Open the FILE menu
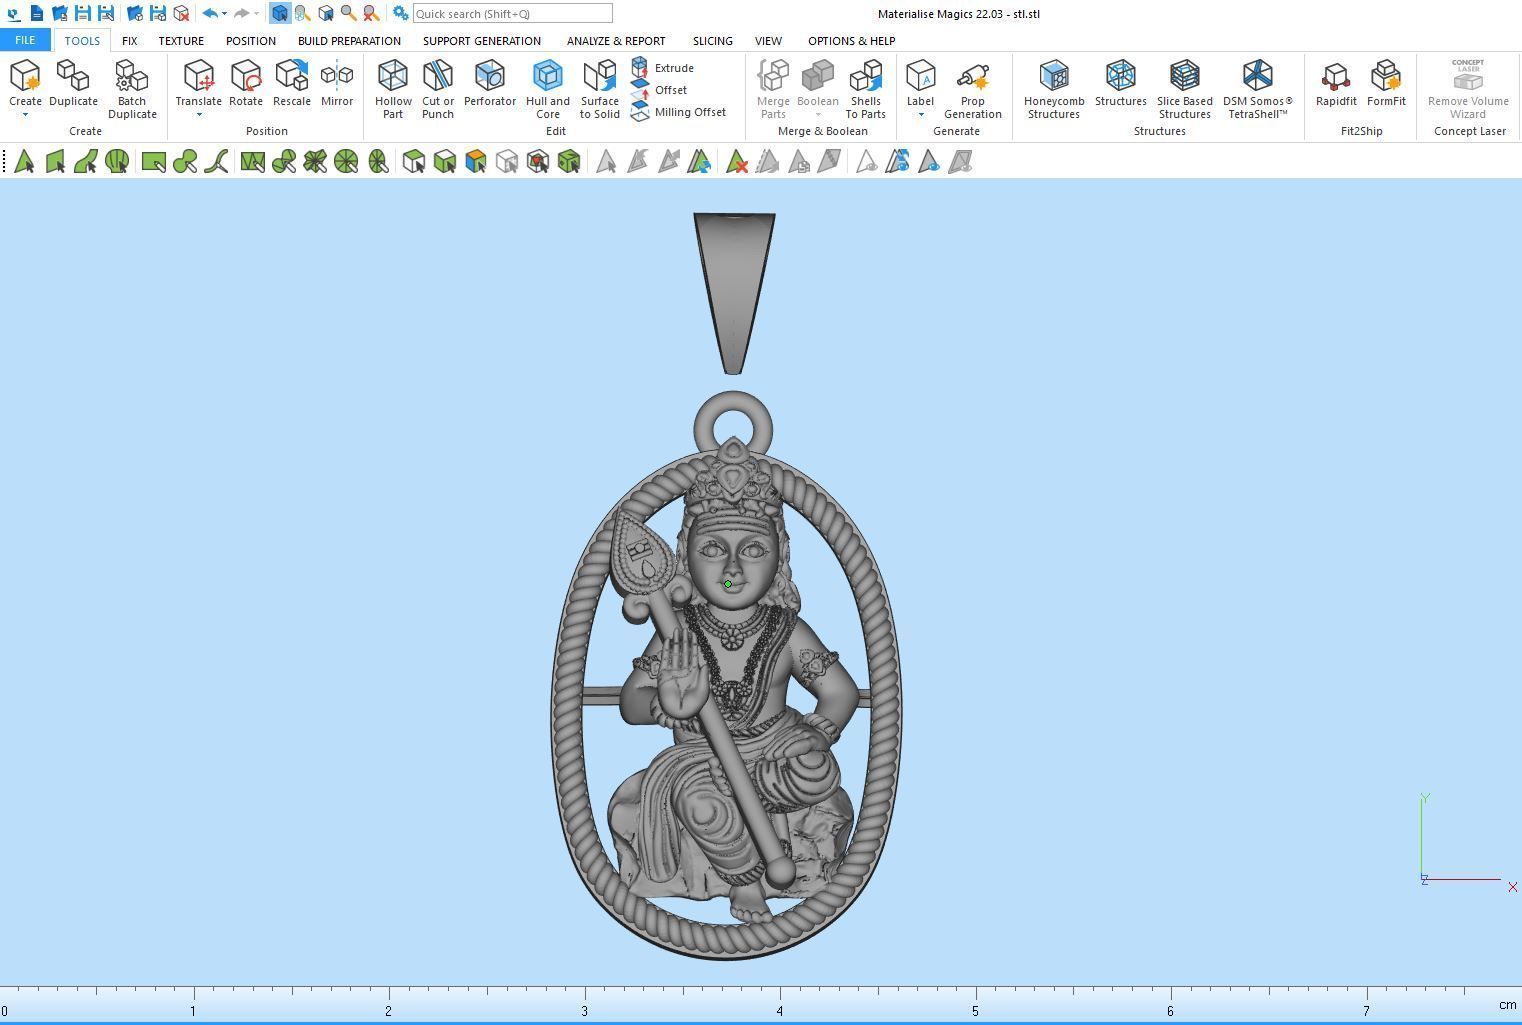The image size is (1522, 1025). point(25,40)
